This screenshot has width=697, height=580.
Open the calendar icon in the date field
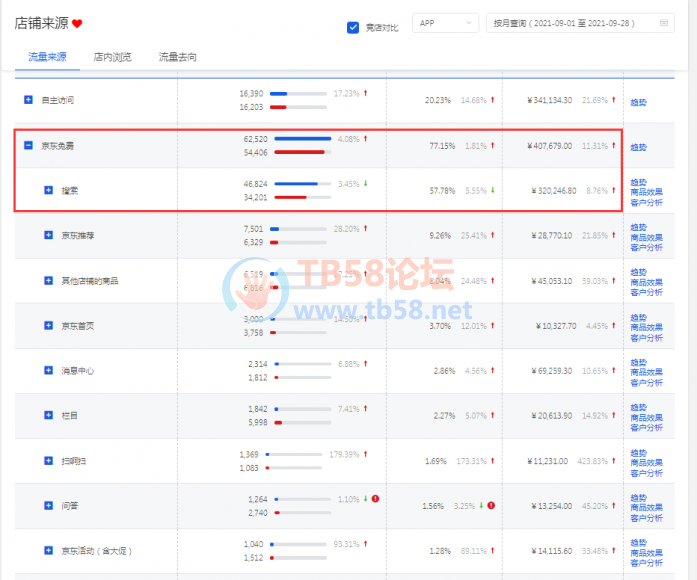(664, 23)
